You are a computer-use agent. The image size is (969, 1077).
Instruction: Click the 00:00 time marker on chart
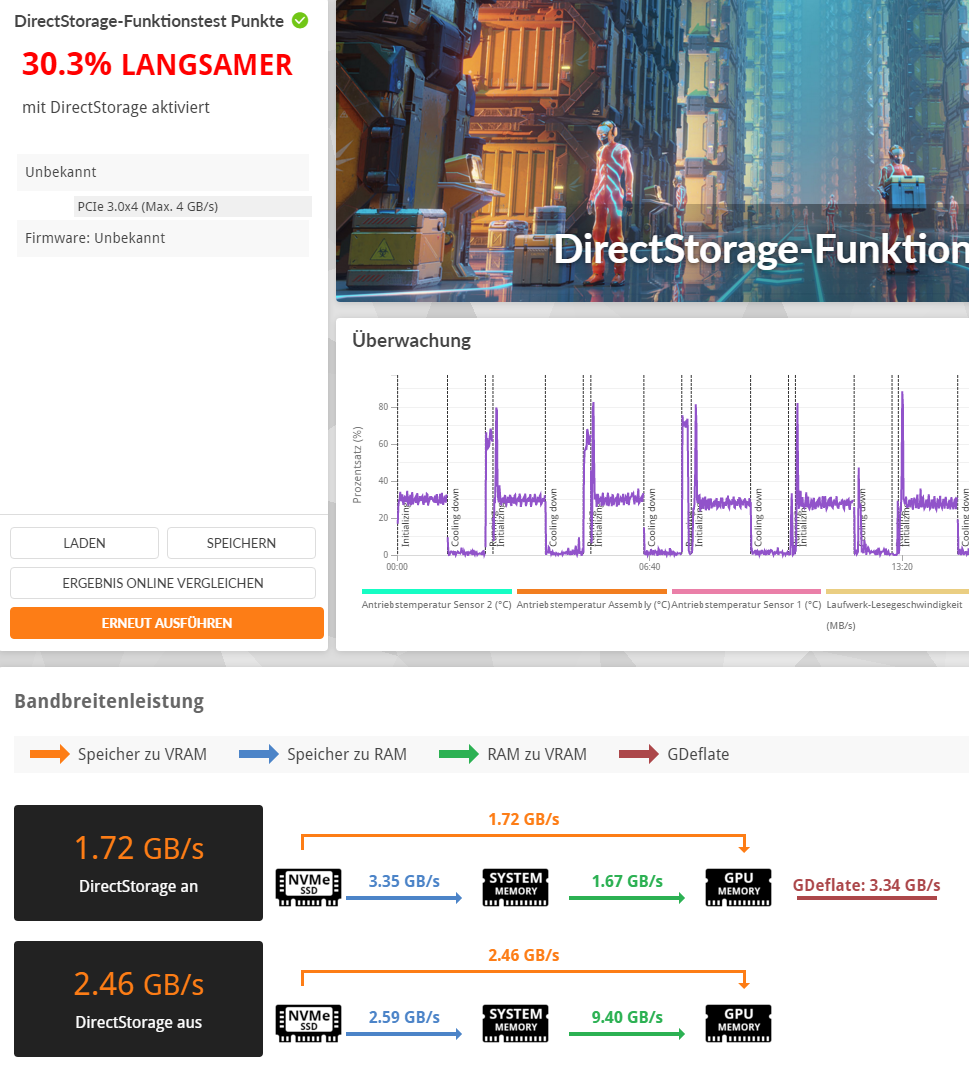click(397, 567)
